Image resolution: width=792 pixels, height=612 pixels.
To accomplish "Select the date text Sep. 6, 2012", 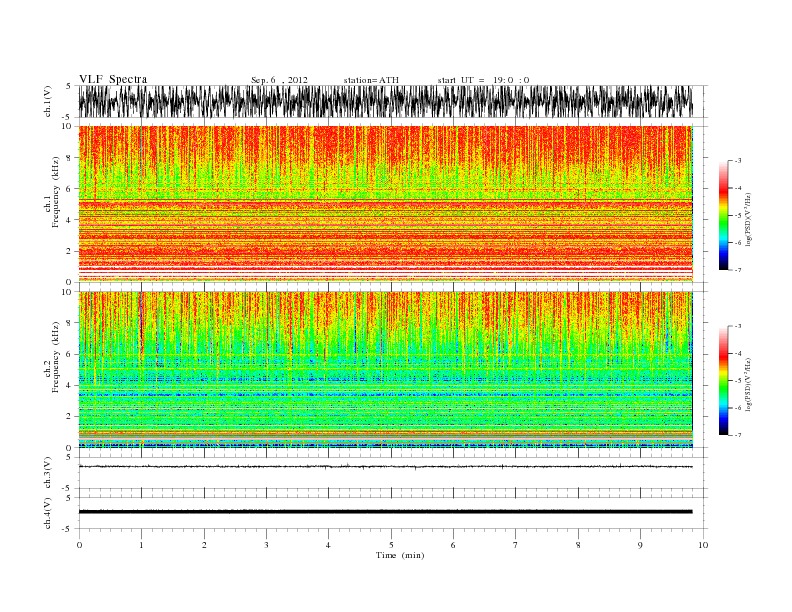I will [279, 80].
